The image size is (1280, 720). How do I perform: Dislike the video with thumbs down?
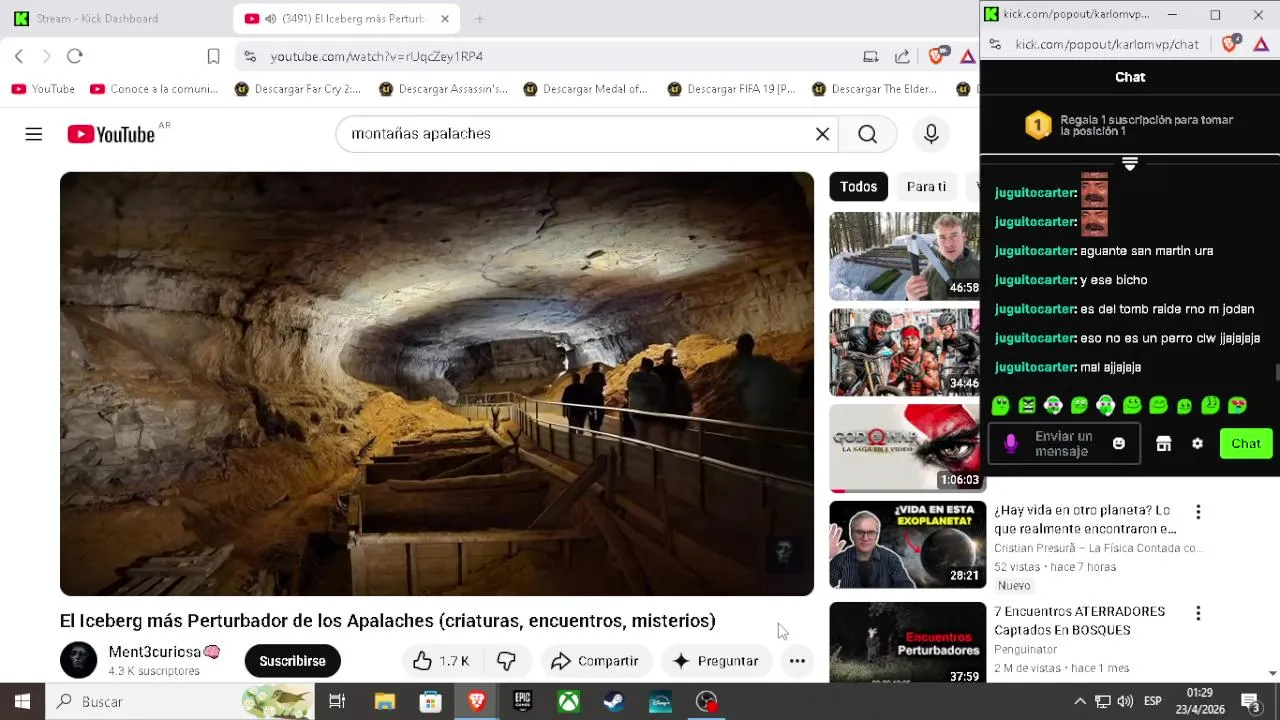(507, 661)
